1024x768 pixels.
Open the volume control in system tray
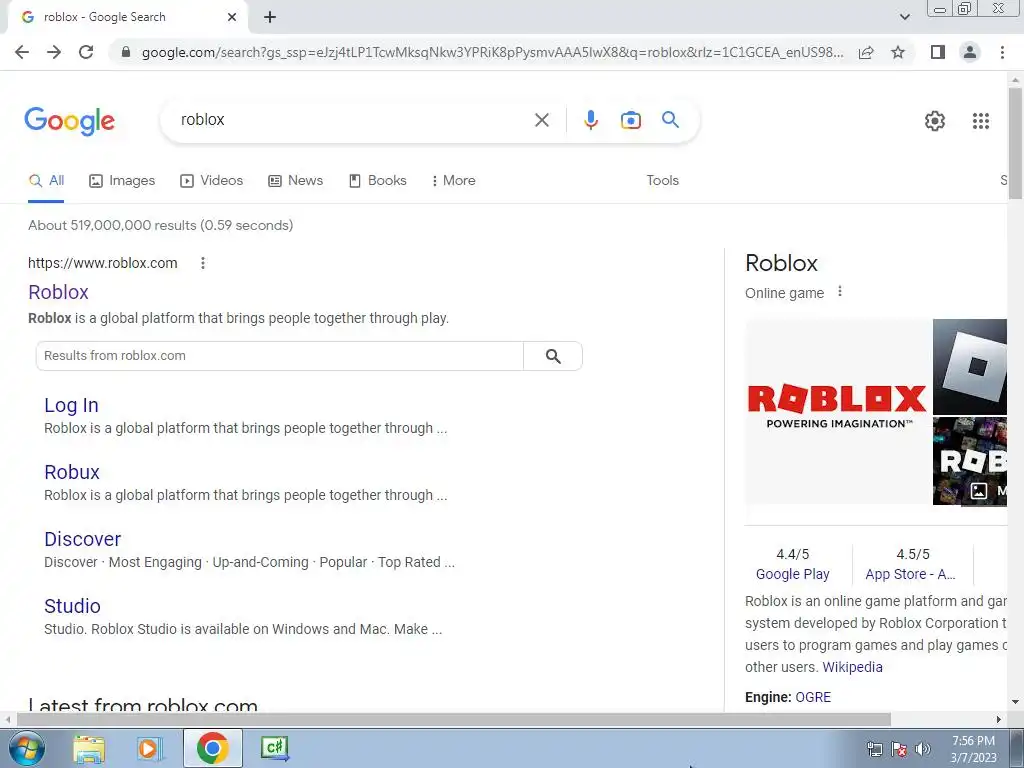click(x=923, y=749)
